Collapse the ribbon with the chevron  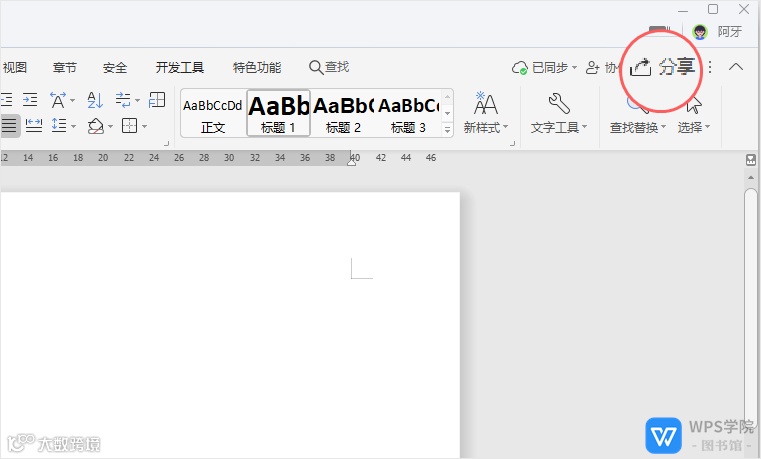pos(736,66)
